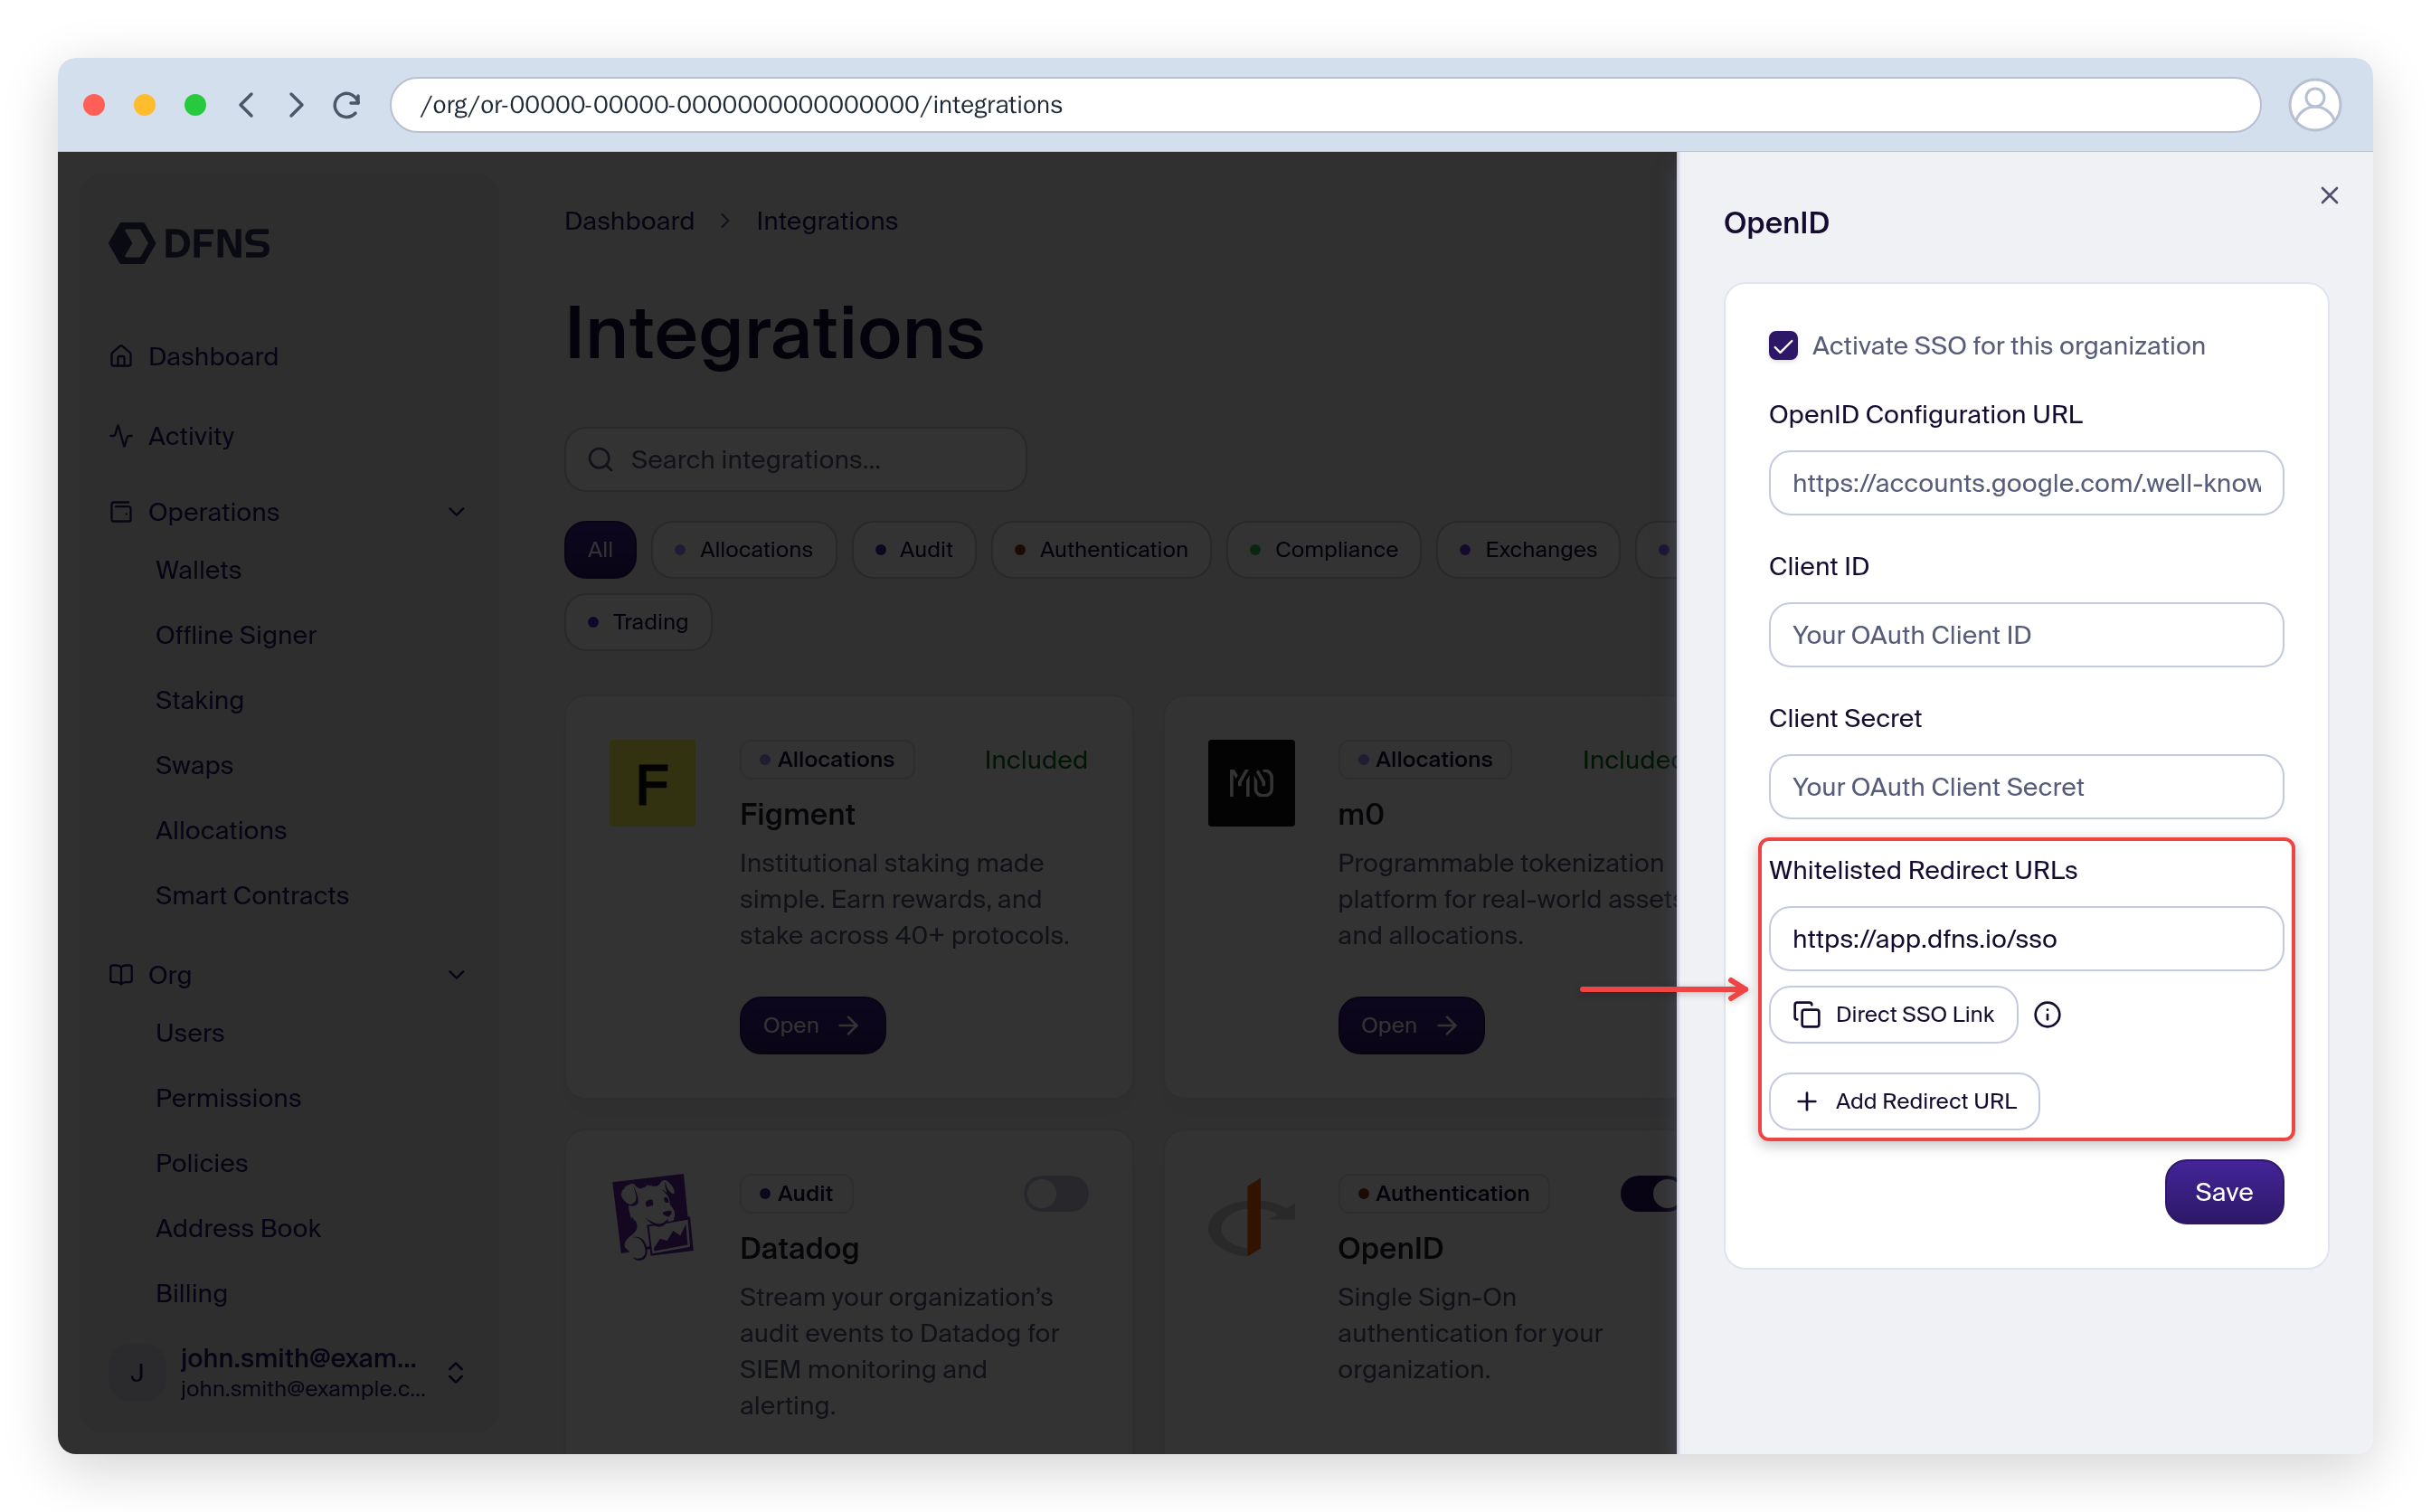Focus the OpenID Configuration URL field
Viewport: 2431px width, 1512px height.
(x=2025, y=483)
